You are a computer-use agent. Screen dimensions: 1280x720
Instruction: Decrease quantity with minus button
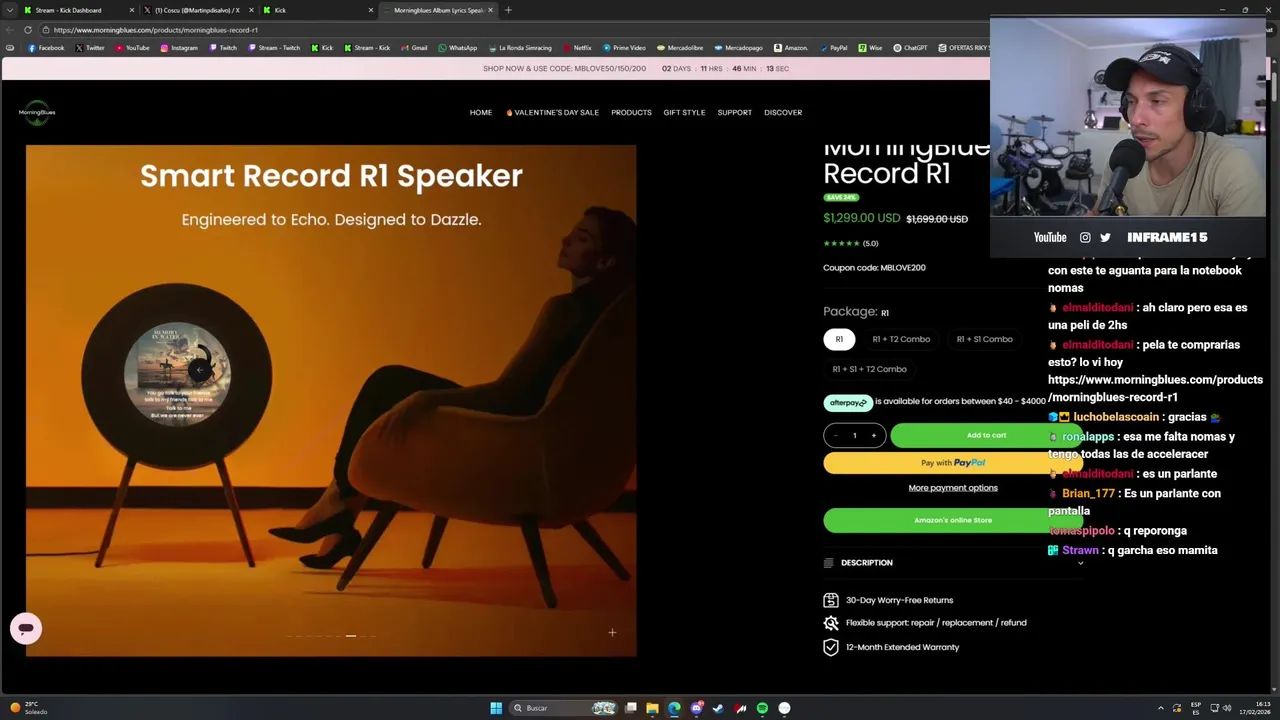pyautogui.click(x=836, y=435)
